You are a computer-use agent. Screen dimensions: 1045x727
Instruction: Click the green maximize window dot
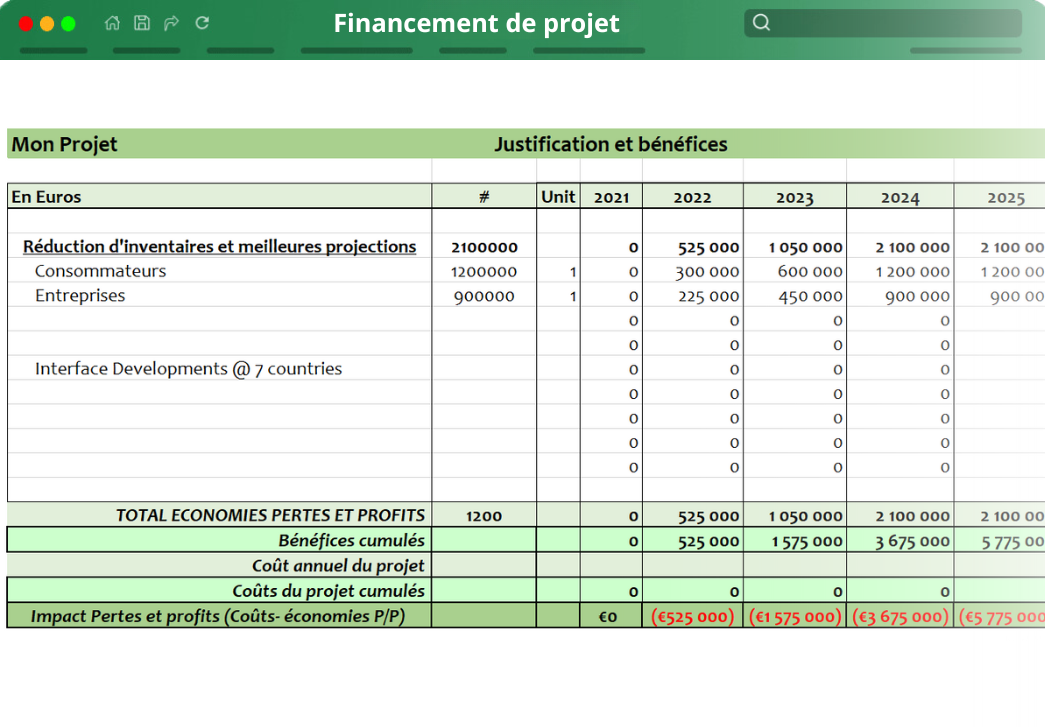click(68, 24)
